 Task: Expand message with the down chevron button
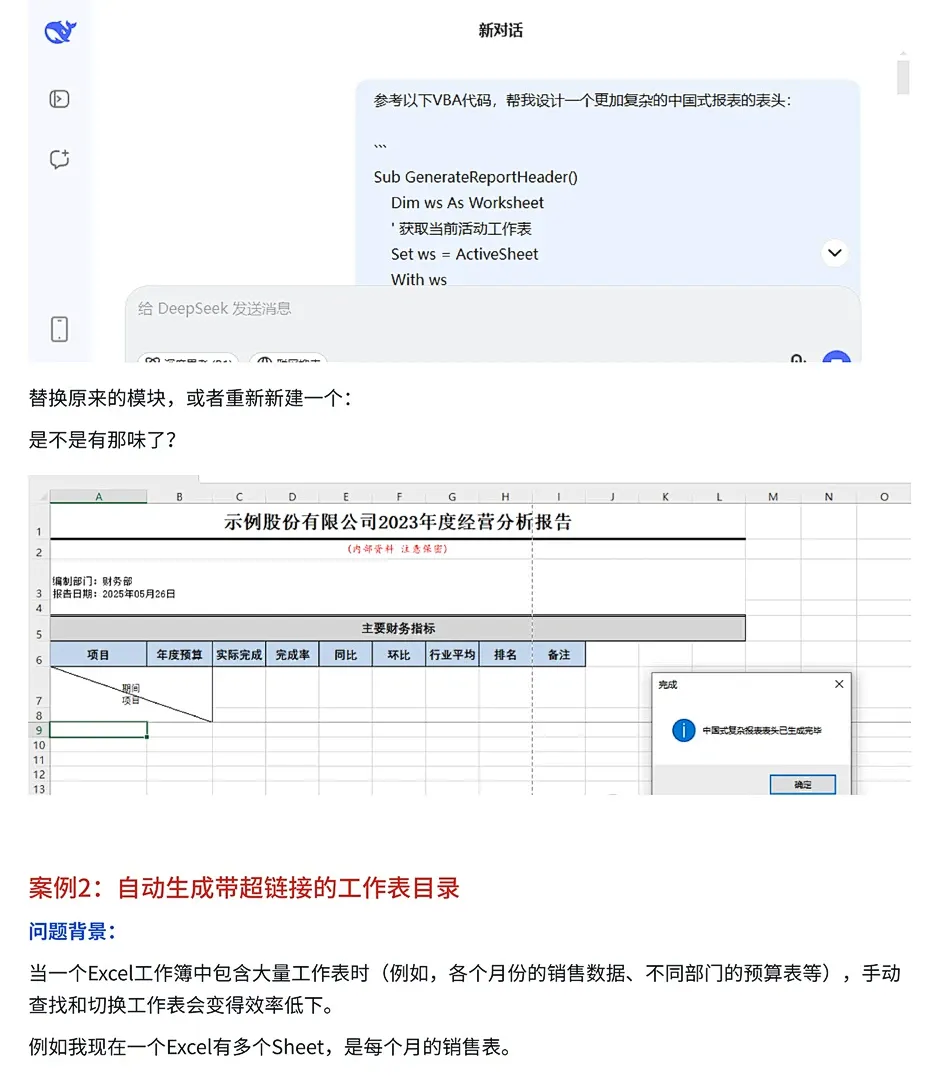834,253
